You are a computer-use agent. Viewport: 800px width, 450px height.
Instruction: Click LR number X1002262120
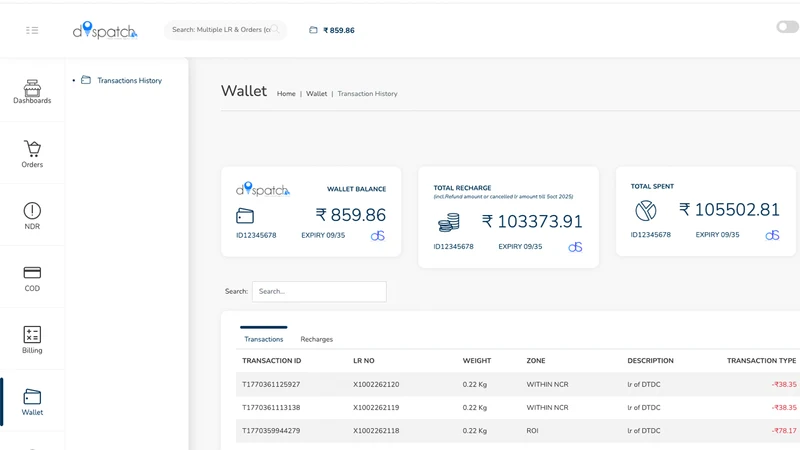click(376, 384)
